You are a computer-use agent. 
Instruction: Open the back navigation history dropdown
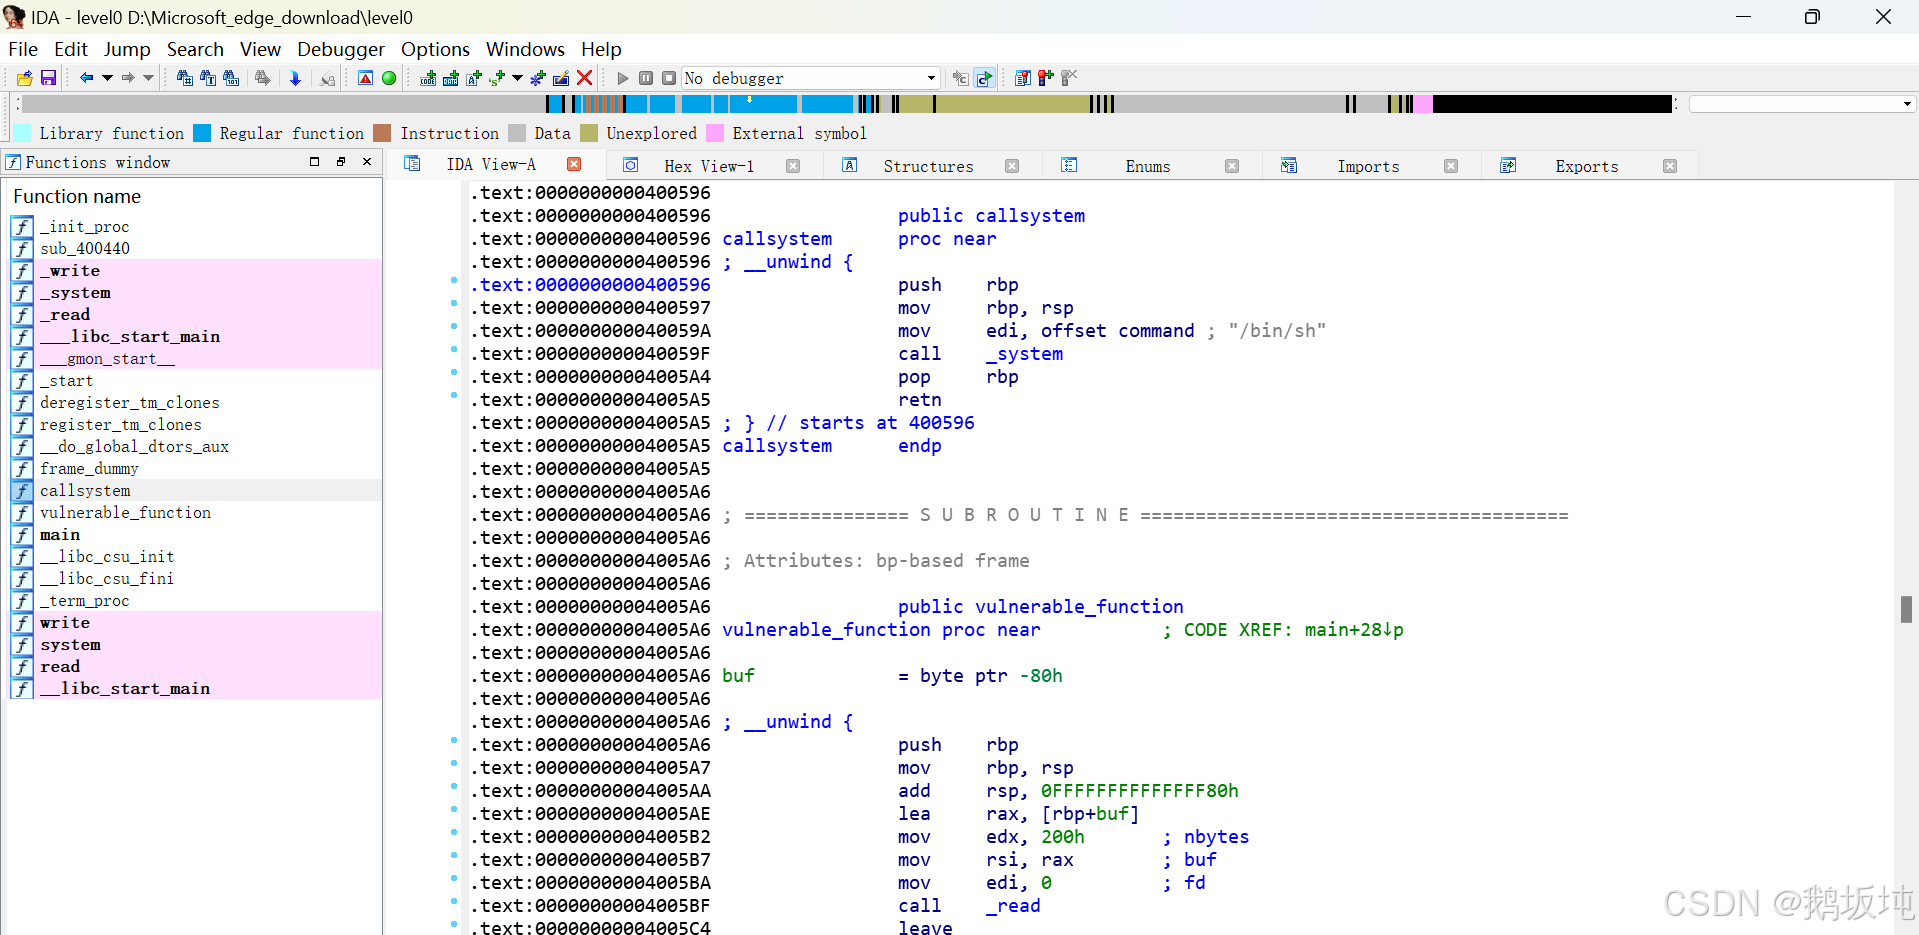click(107, 77)
